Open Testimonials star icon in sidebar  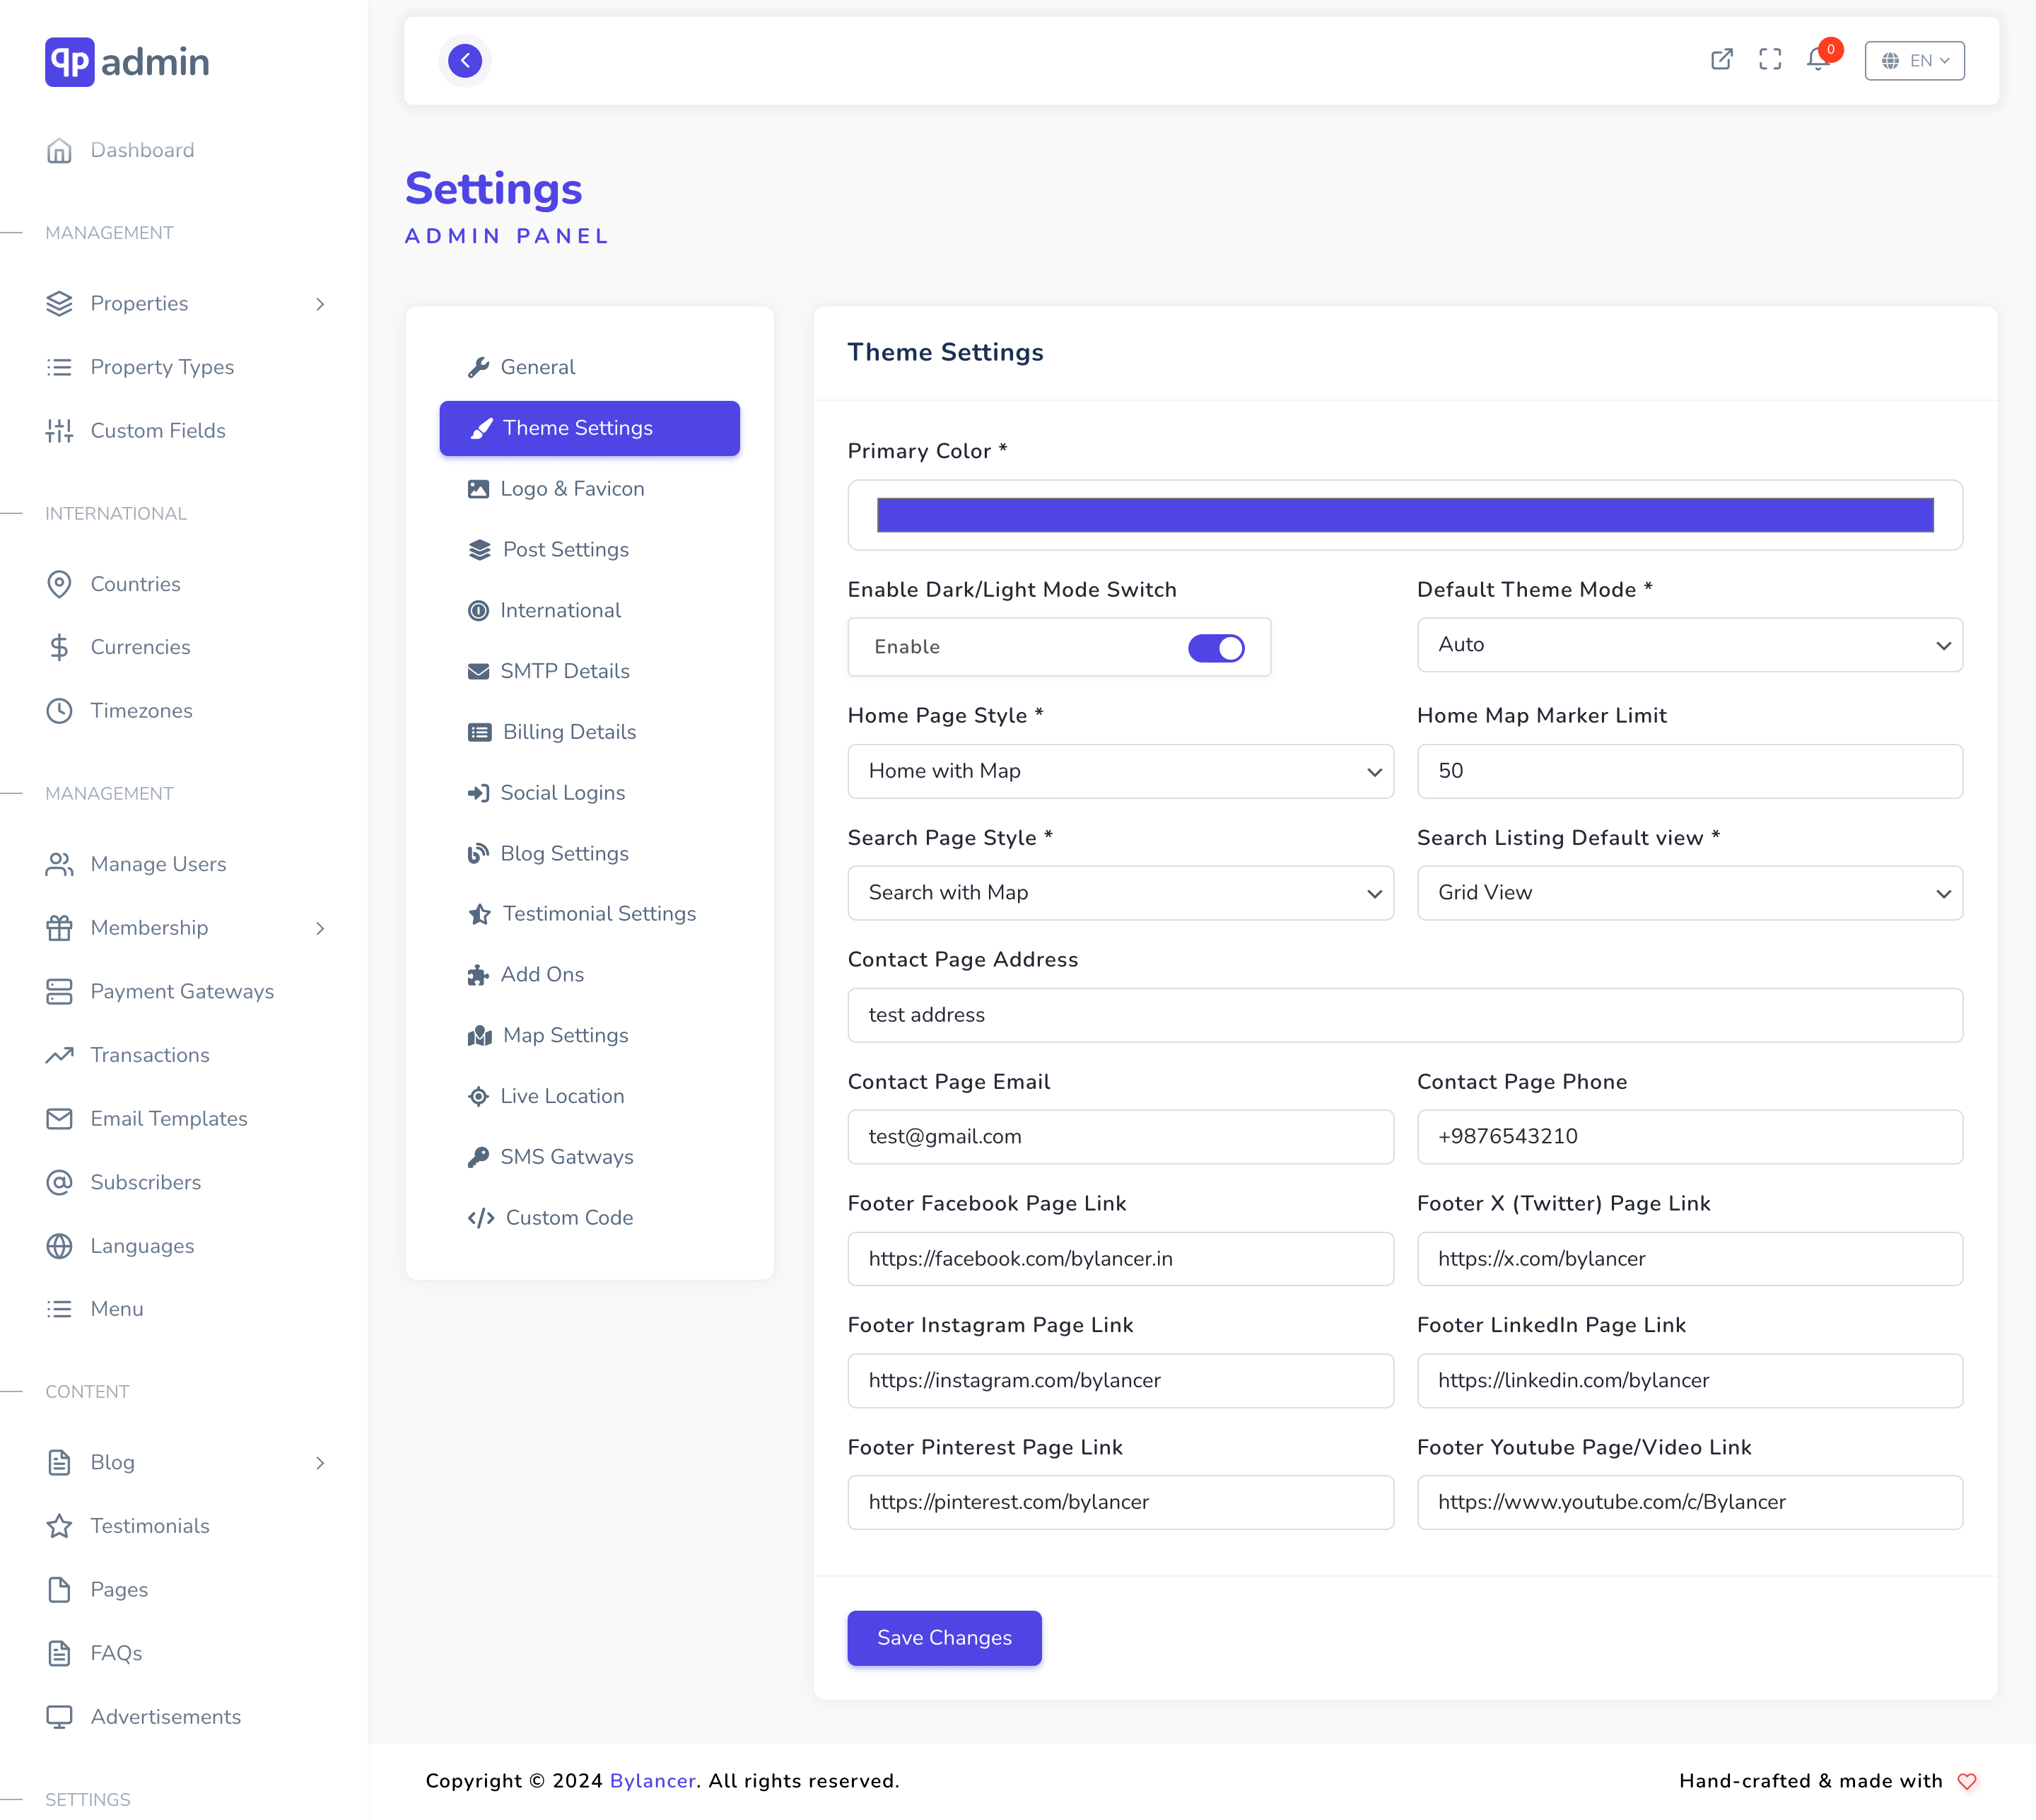59,1526
